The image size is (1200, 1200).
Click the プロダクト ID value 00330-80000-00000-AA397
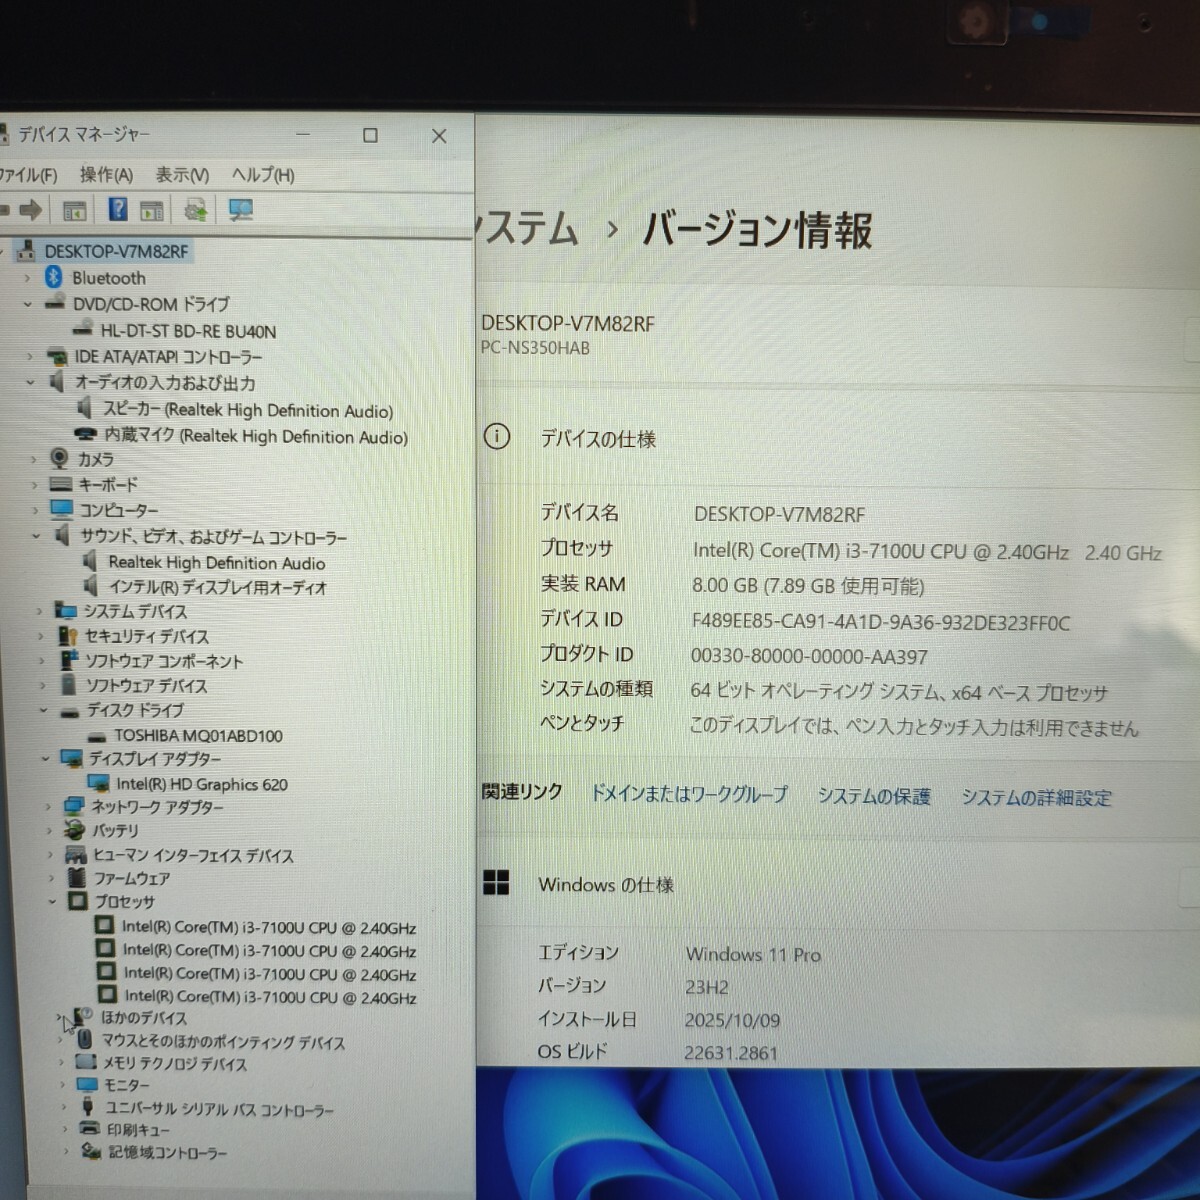809,657
